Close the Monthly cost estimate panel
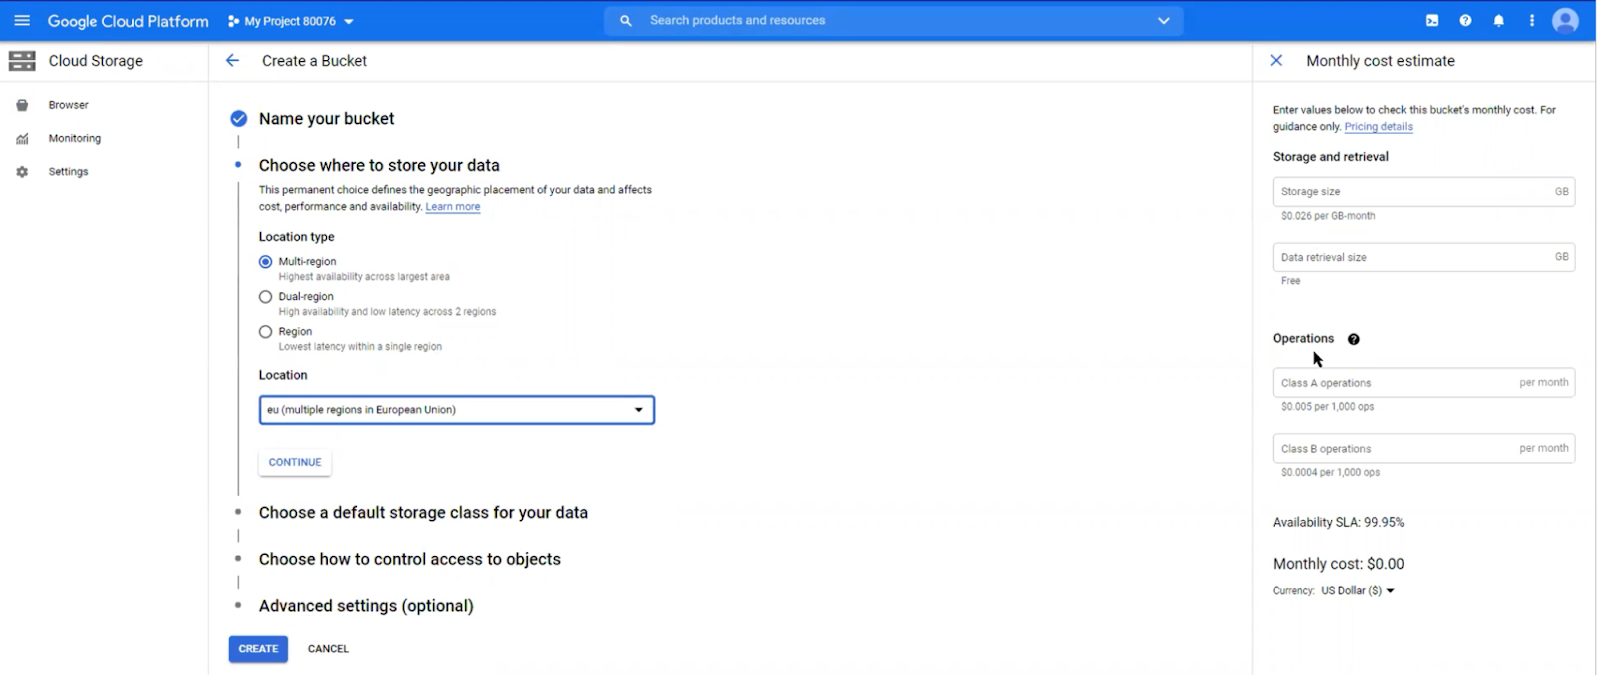1600x676 pixels. [x=1276, y=61]
